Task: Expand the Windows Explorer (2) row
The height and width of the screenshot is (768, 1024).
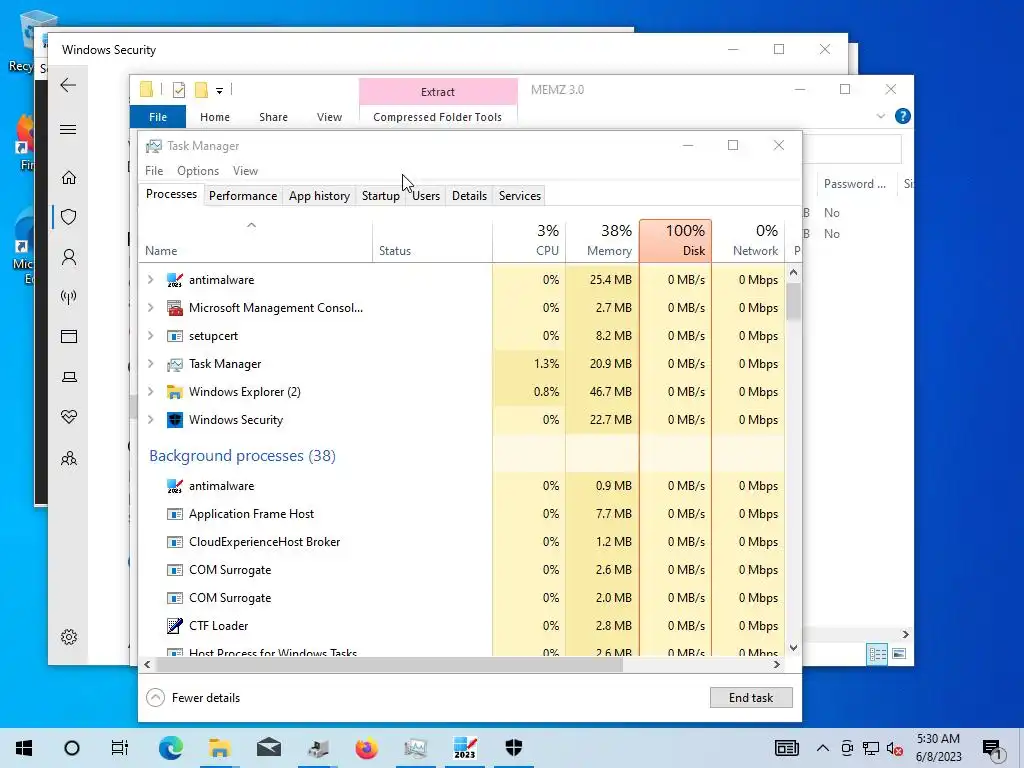Action: (151, 392)
